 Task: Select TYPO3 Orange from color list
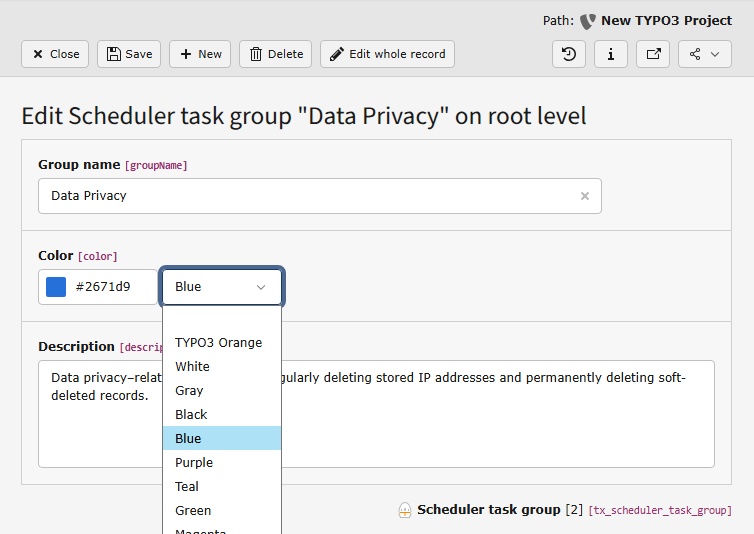(219, 342)
